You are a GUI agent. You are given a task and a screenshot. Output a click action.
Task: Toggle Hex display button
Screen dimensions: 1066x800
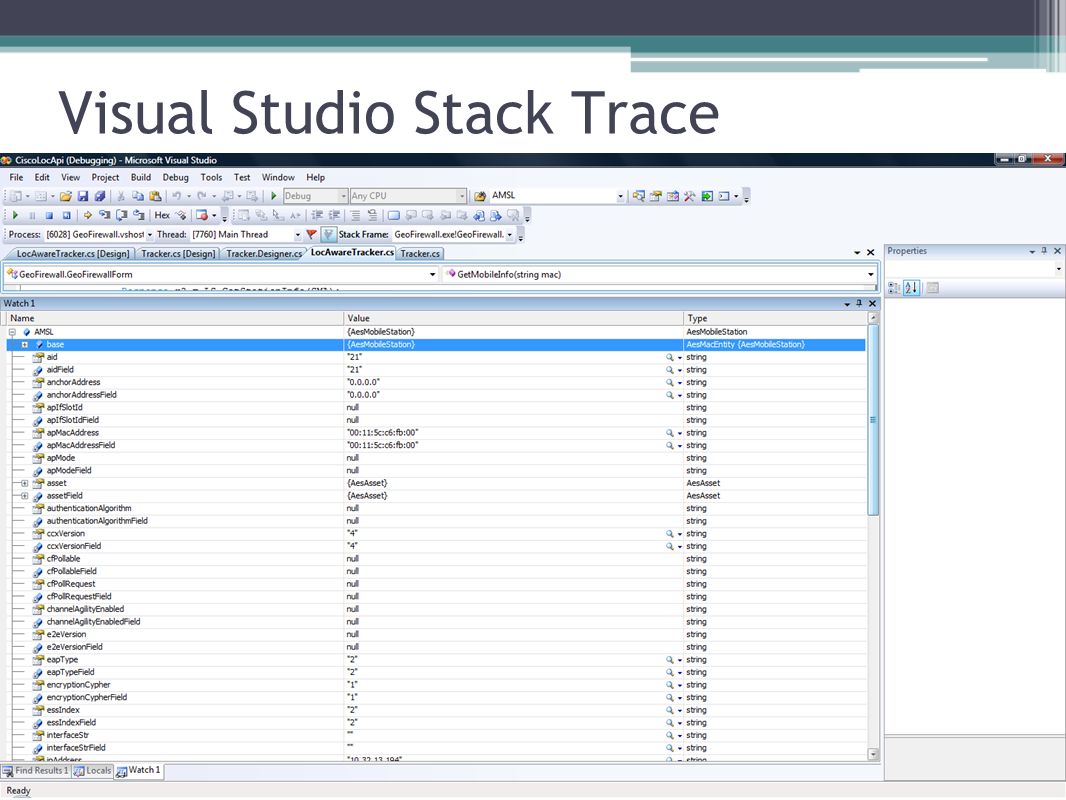[x=162, y=215]
